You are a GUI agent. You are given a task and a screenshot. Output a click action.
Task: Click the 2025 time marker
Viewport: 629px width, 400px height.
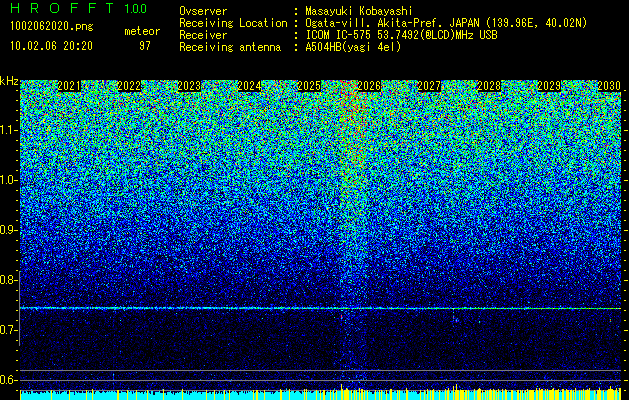click(x=309, y=86)
